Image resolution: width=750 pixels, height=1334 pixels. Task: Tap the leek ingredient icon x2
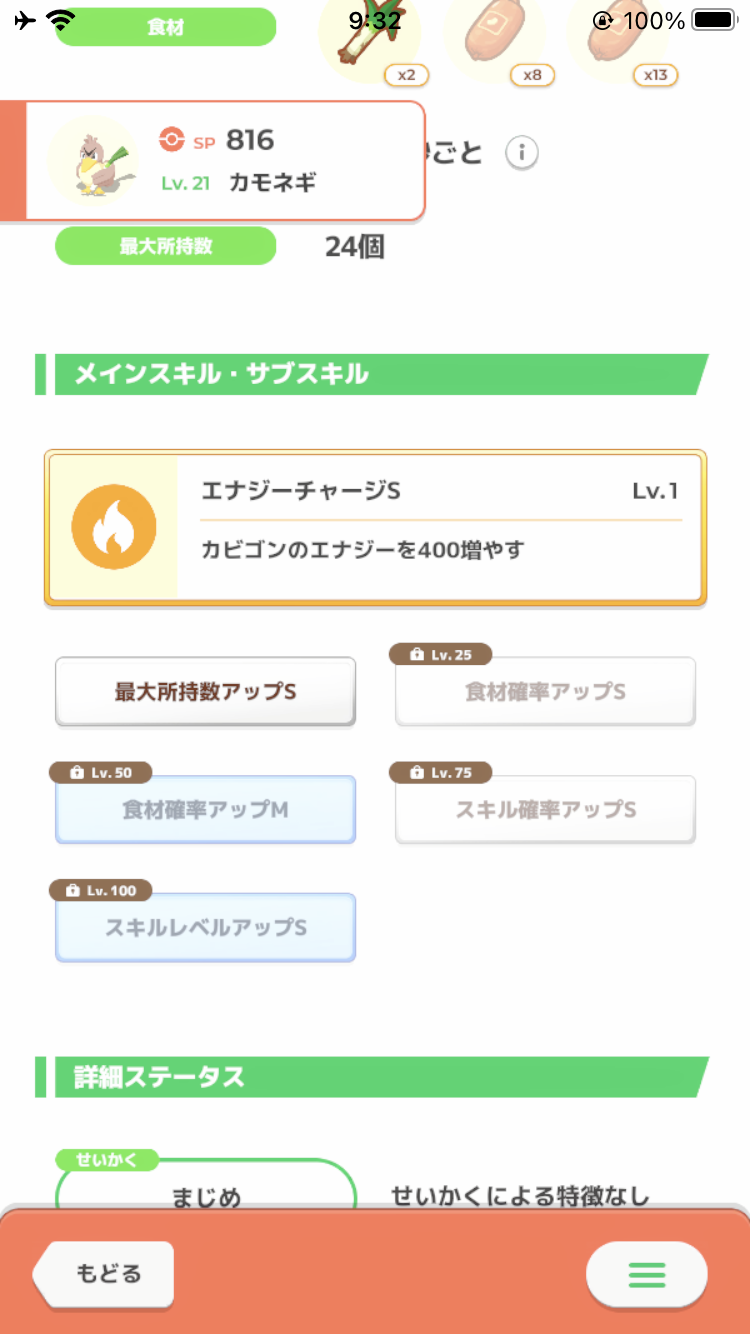pos(369,37)
